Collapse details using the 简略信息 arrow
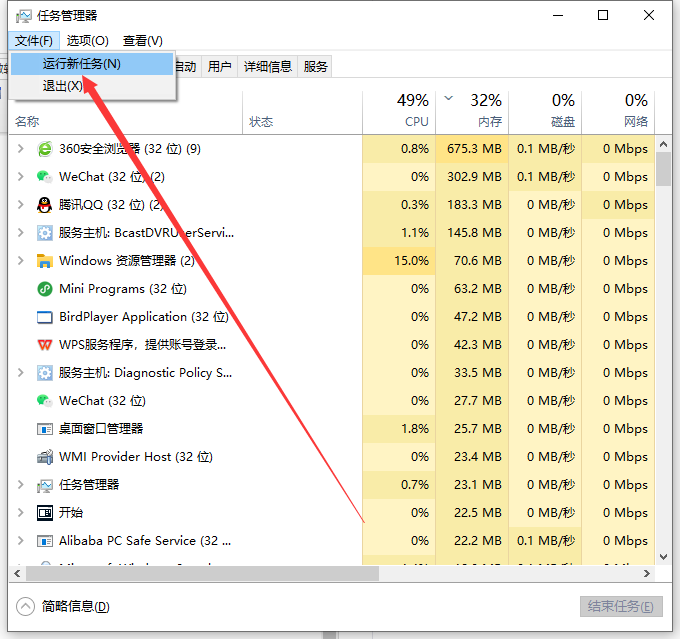 (26, 606)
